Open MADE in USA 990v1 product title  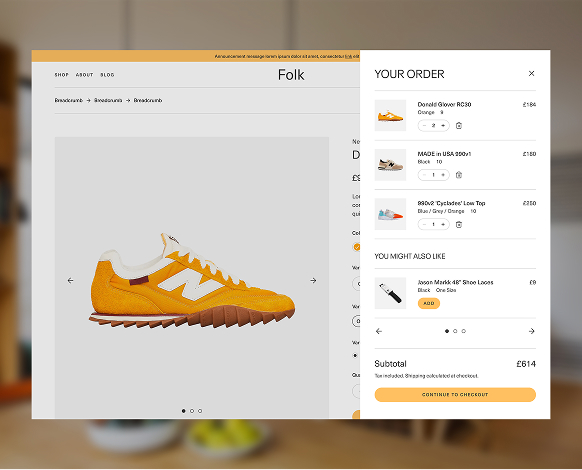click(444, 154)
